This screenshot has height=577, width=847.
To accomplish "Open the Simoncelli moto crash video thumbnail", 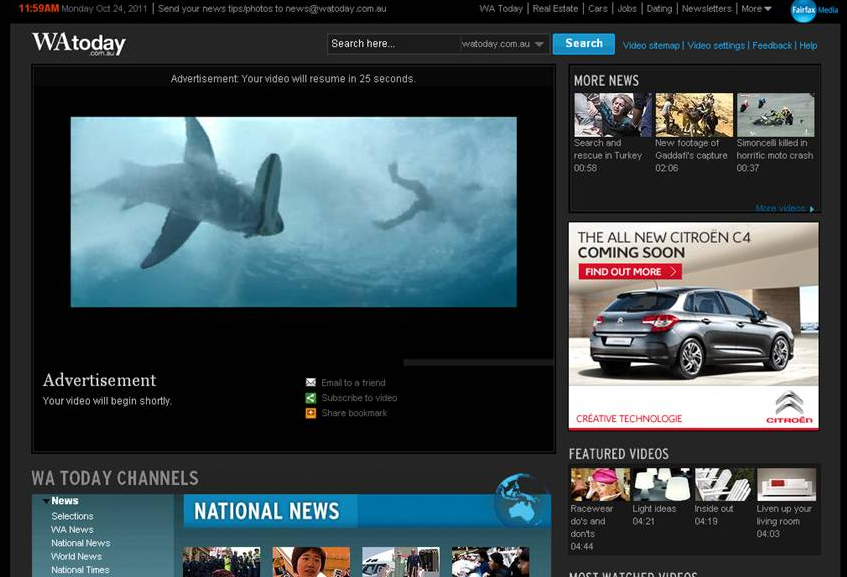I will pos(775,115).
